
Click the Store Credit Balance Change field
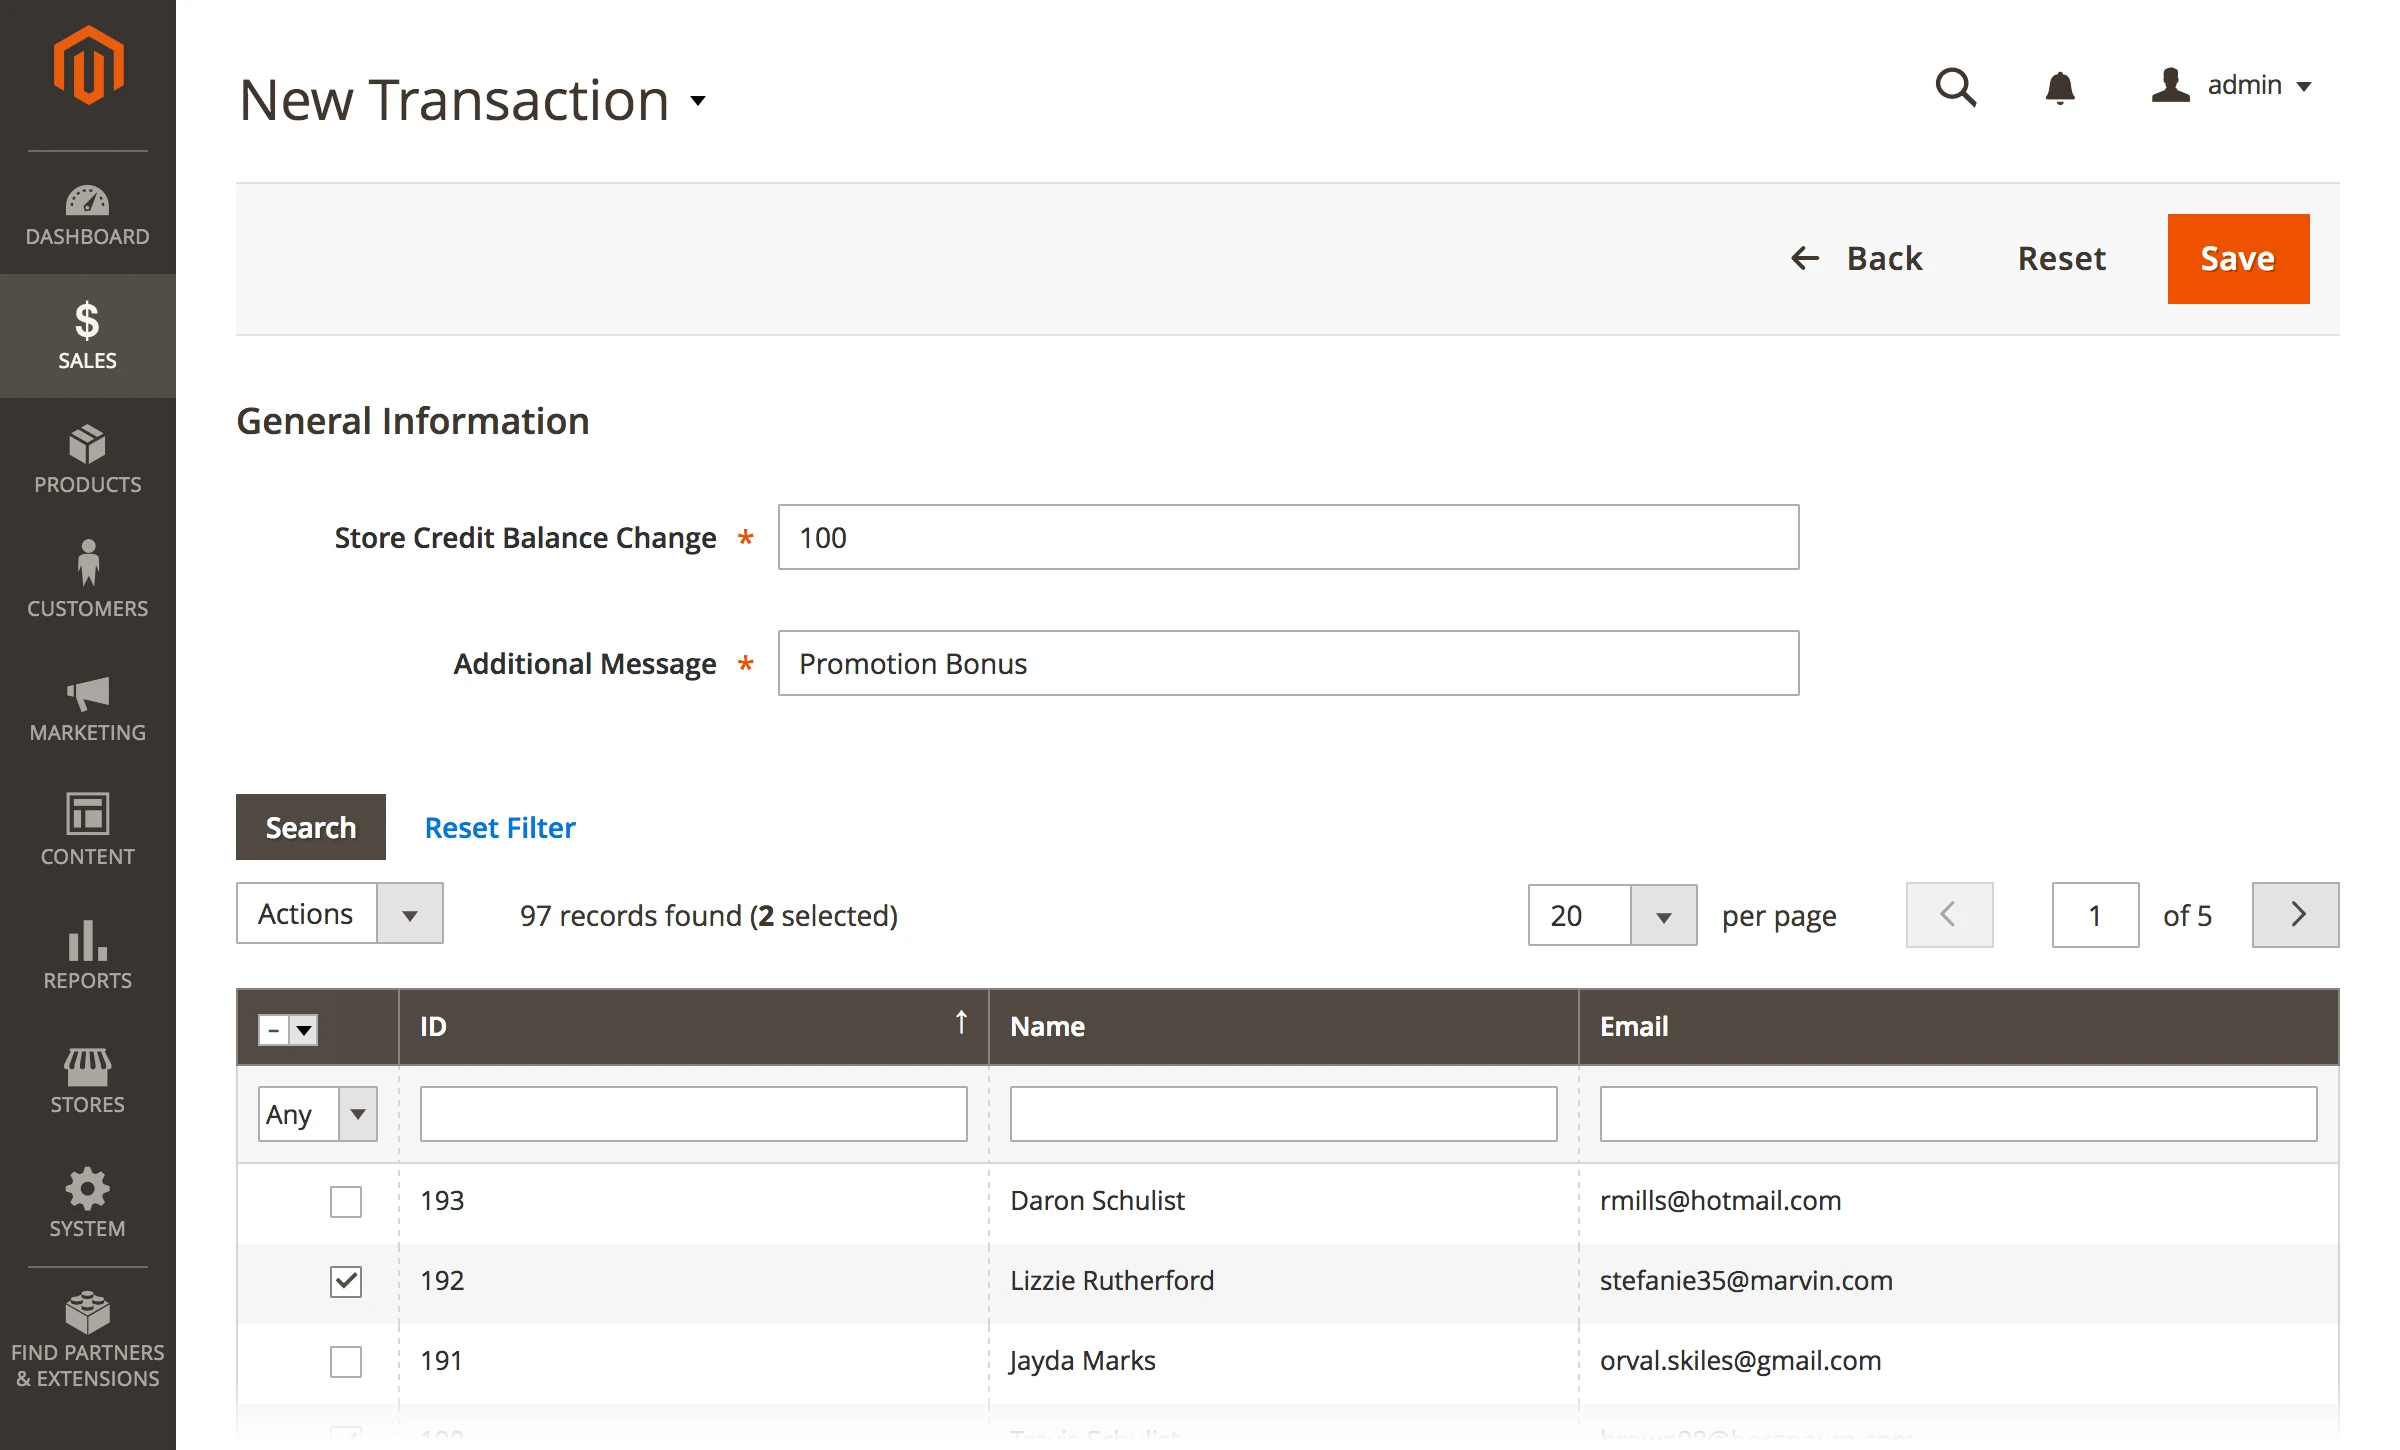[x=1287, y=538]
